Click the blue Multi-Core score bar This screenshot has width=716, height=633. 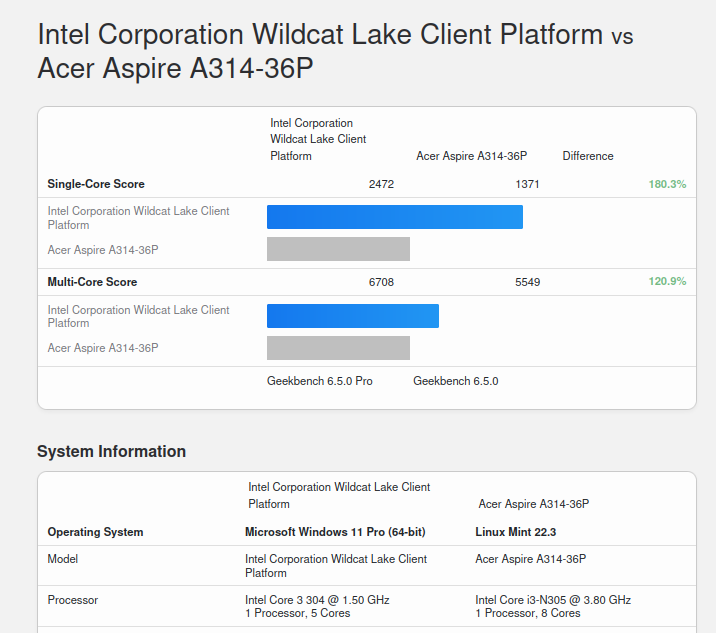(x=352, y=316)
